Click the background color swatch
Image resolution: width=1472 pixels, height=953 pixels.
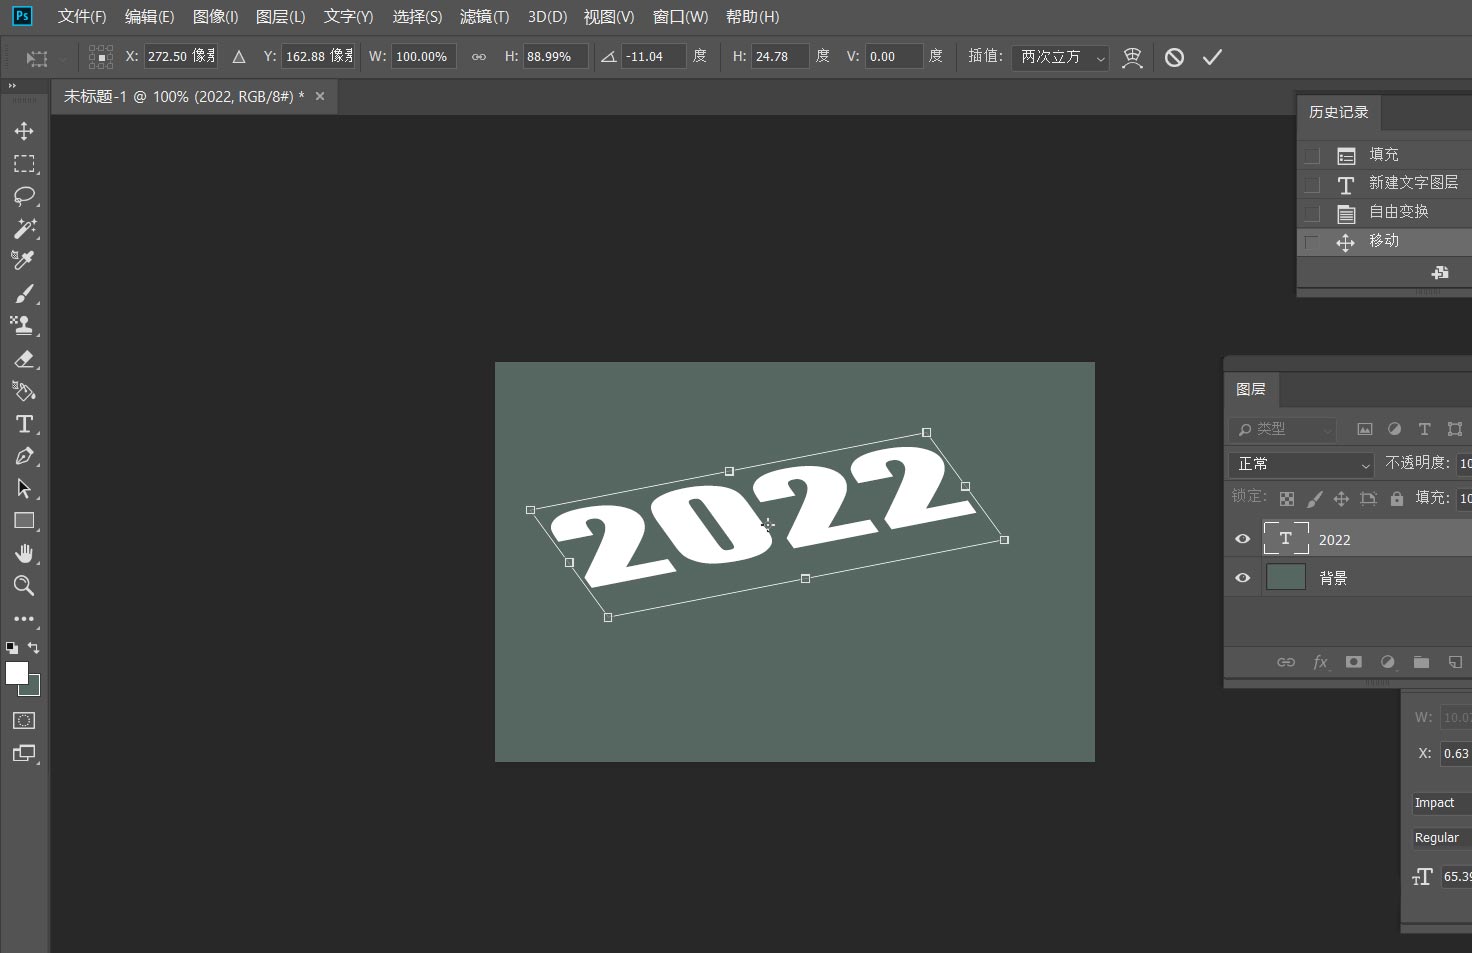[x=33, y=689]
